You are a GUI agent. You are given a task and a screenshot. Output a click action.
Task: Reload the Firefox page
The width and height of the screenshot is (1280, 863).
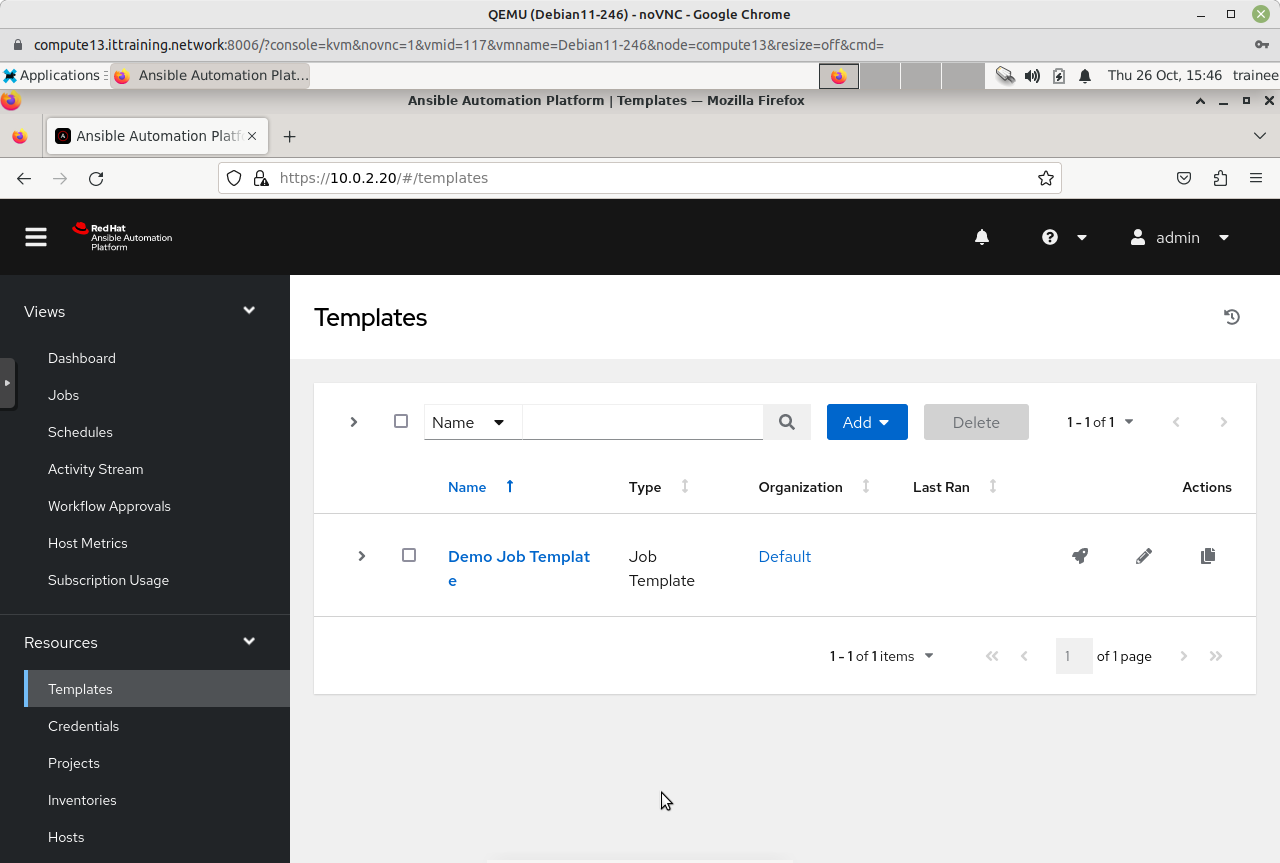coord(96,178)
